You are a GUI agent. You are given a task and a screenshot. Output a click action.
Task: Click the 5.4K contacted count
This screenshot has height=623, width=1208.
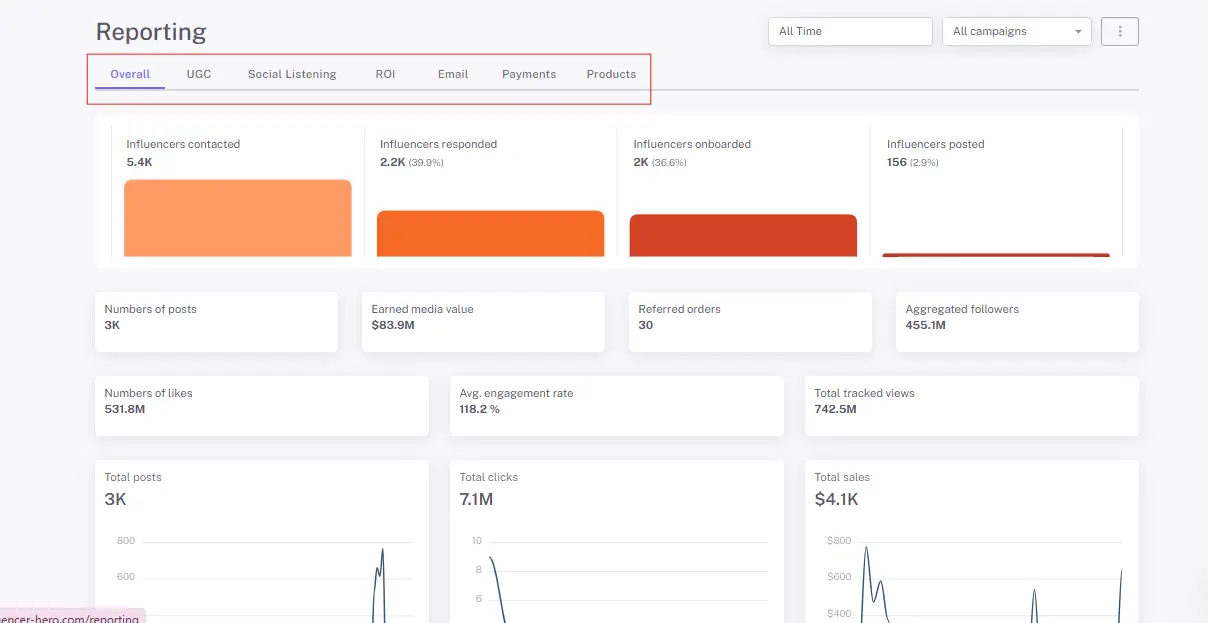point(139,161)
